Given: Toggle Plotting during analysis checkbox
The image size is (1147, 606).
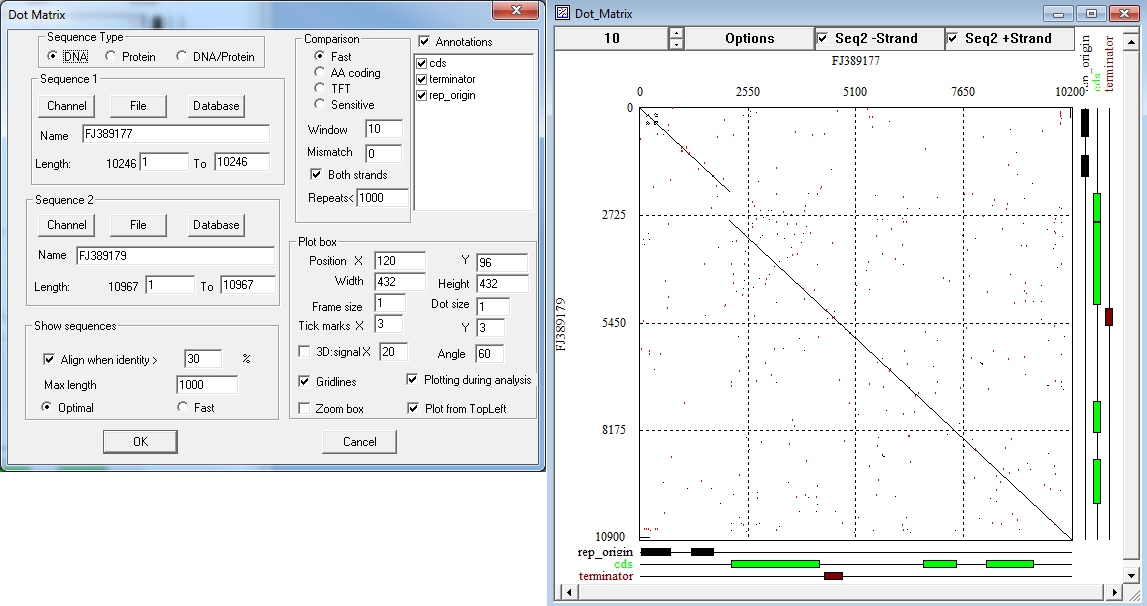Looking at the screenshot, I should [x=413, y=379].
